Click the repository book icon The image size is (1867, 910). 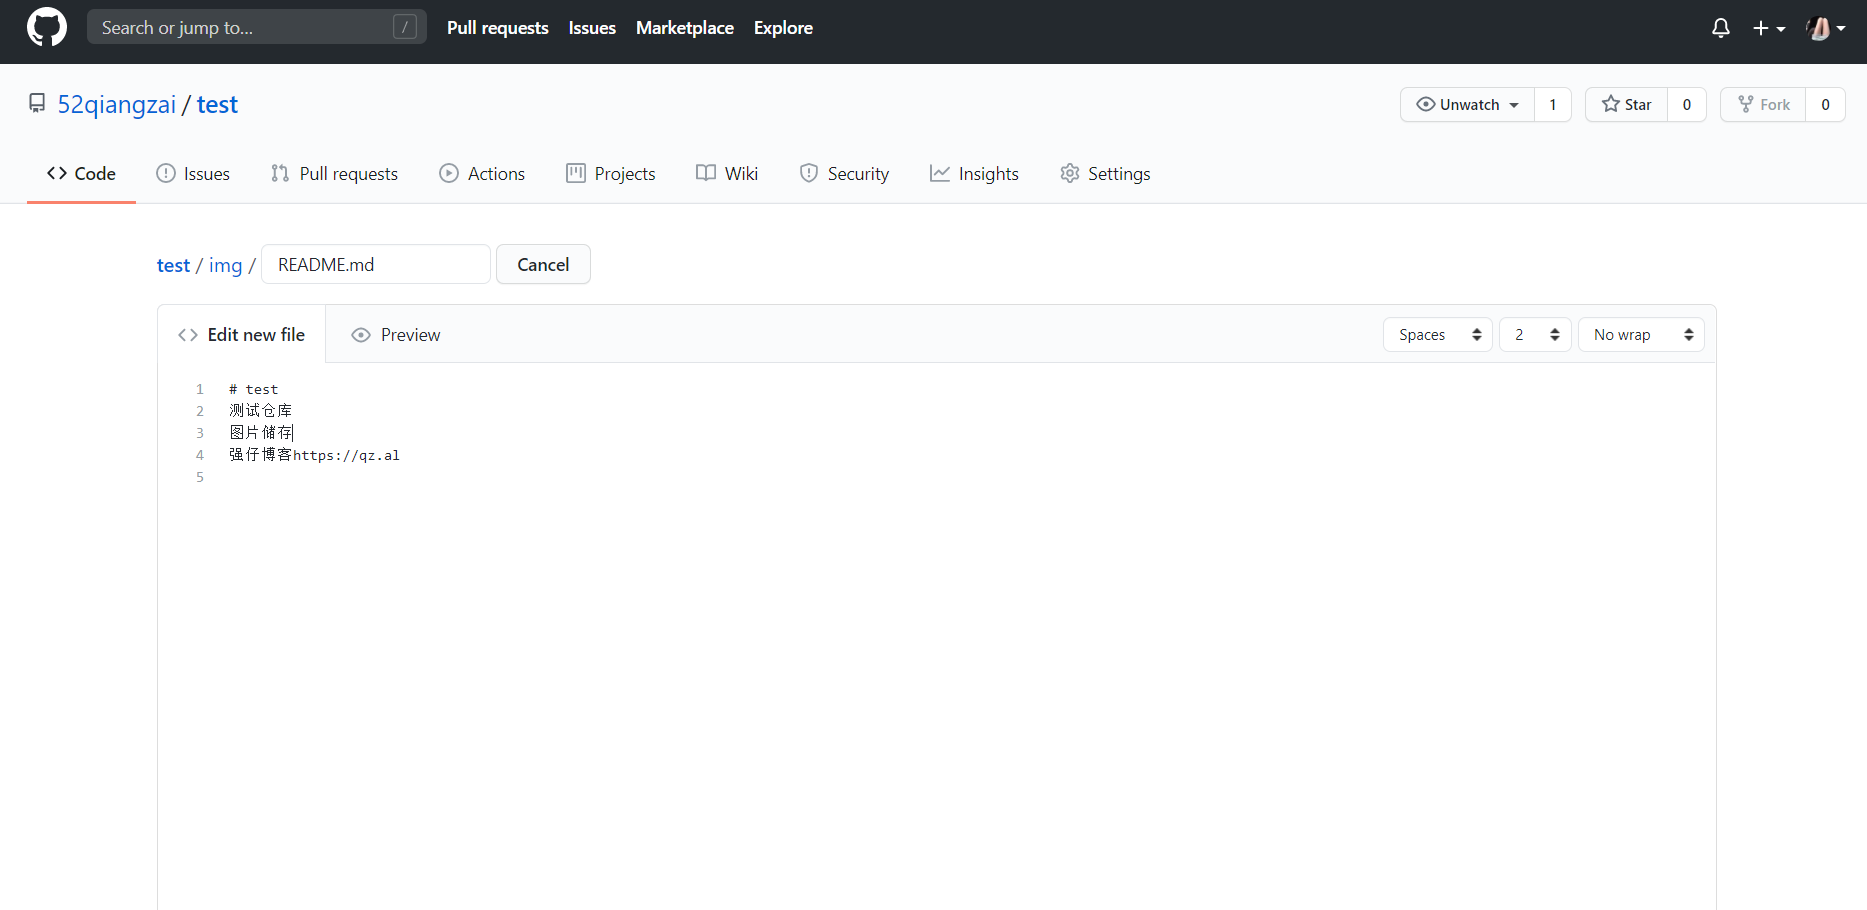tap(37, 104)
